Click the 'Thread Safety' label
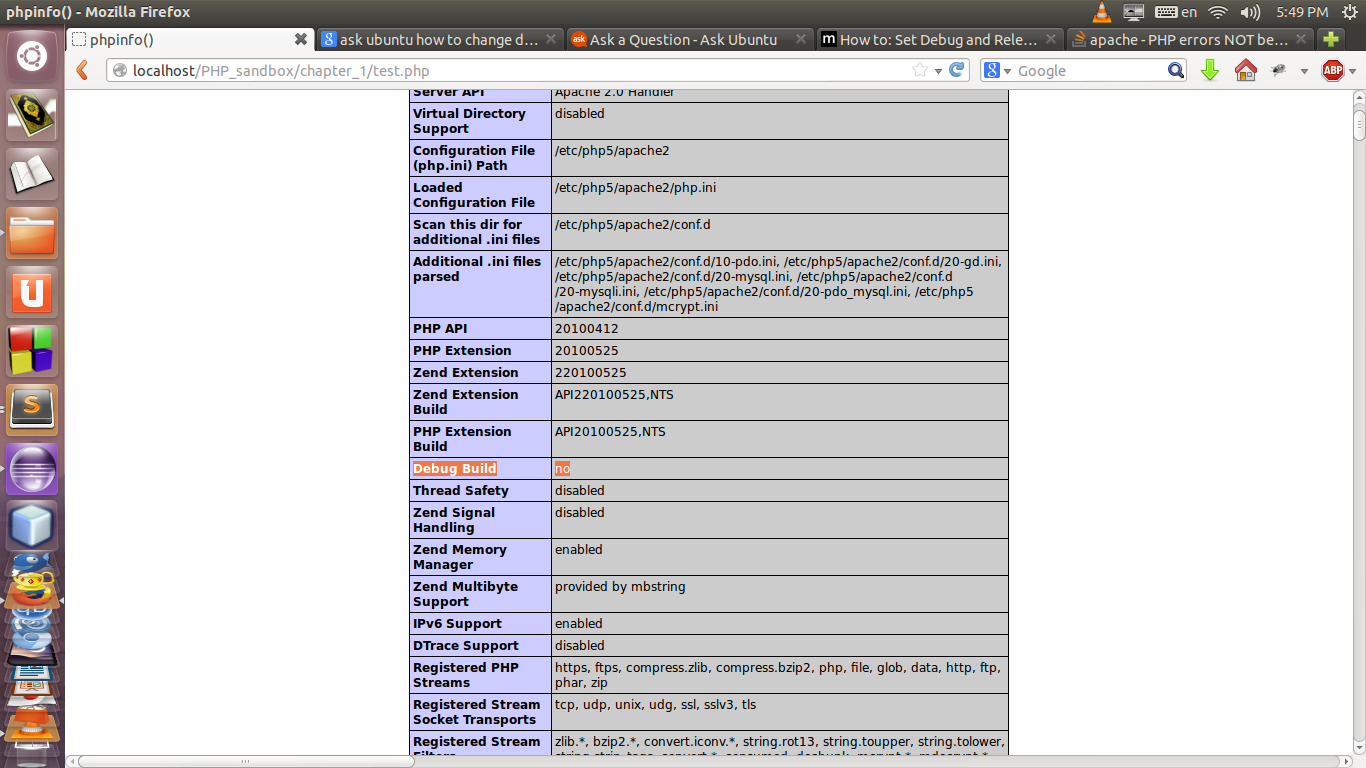The width and height of the screenshot is (1366, 768). pyautogui.click(x=461, y=491)
